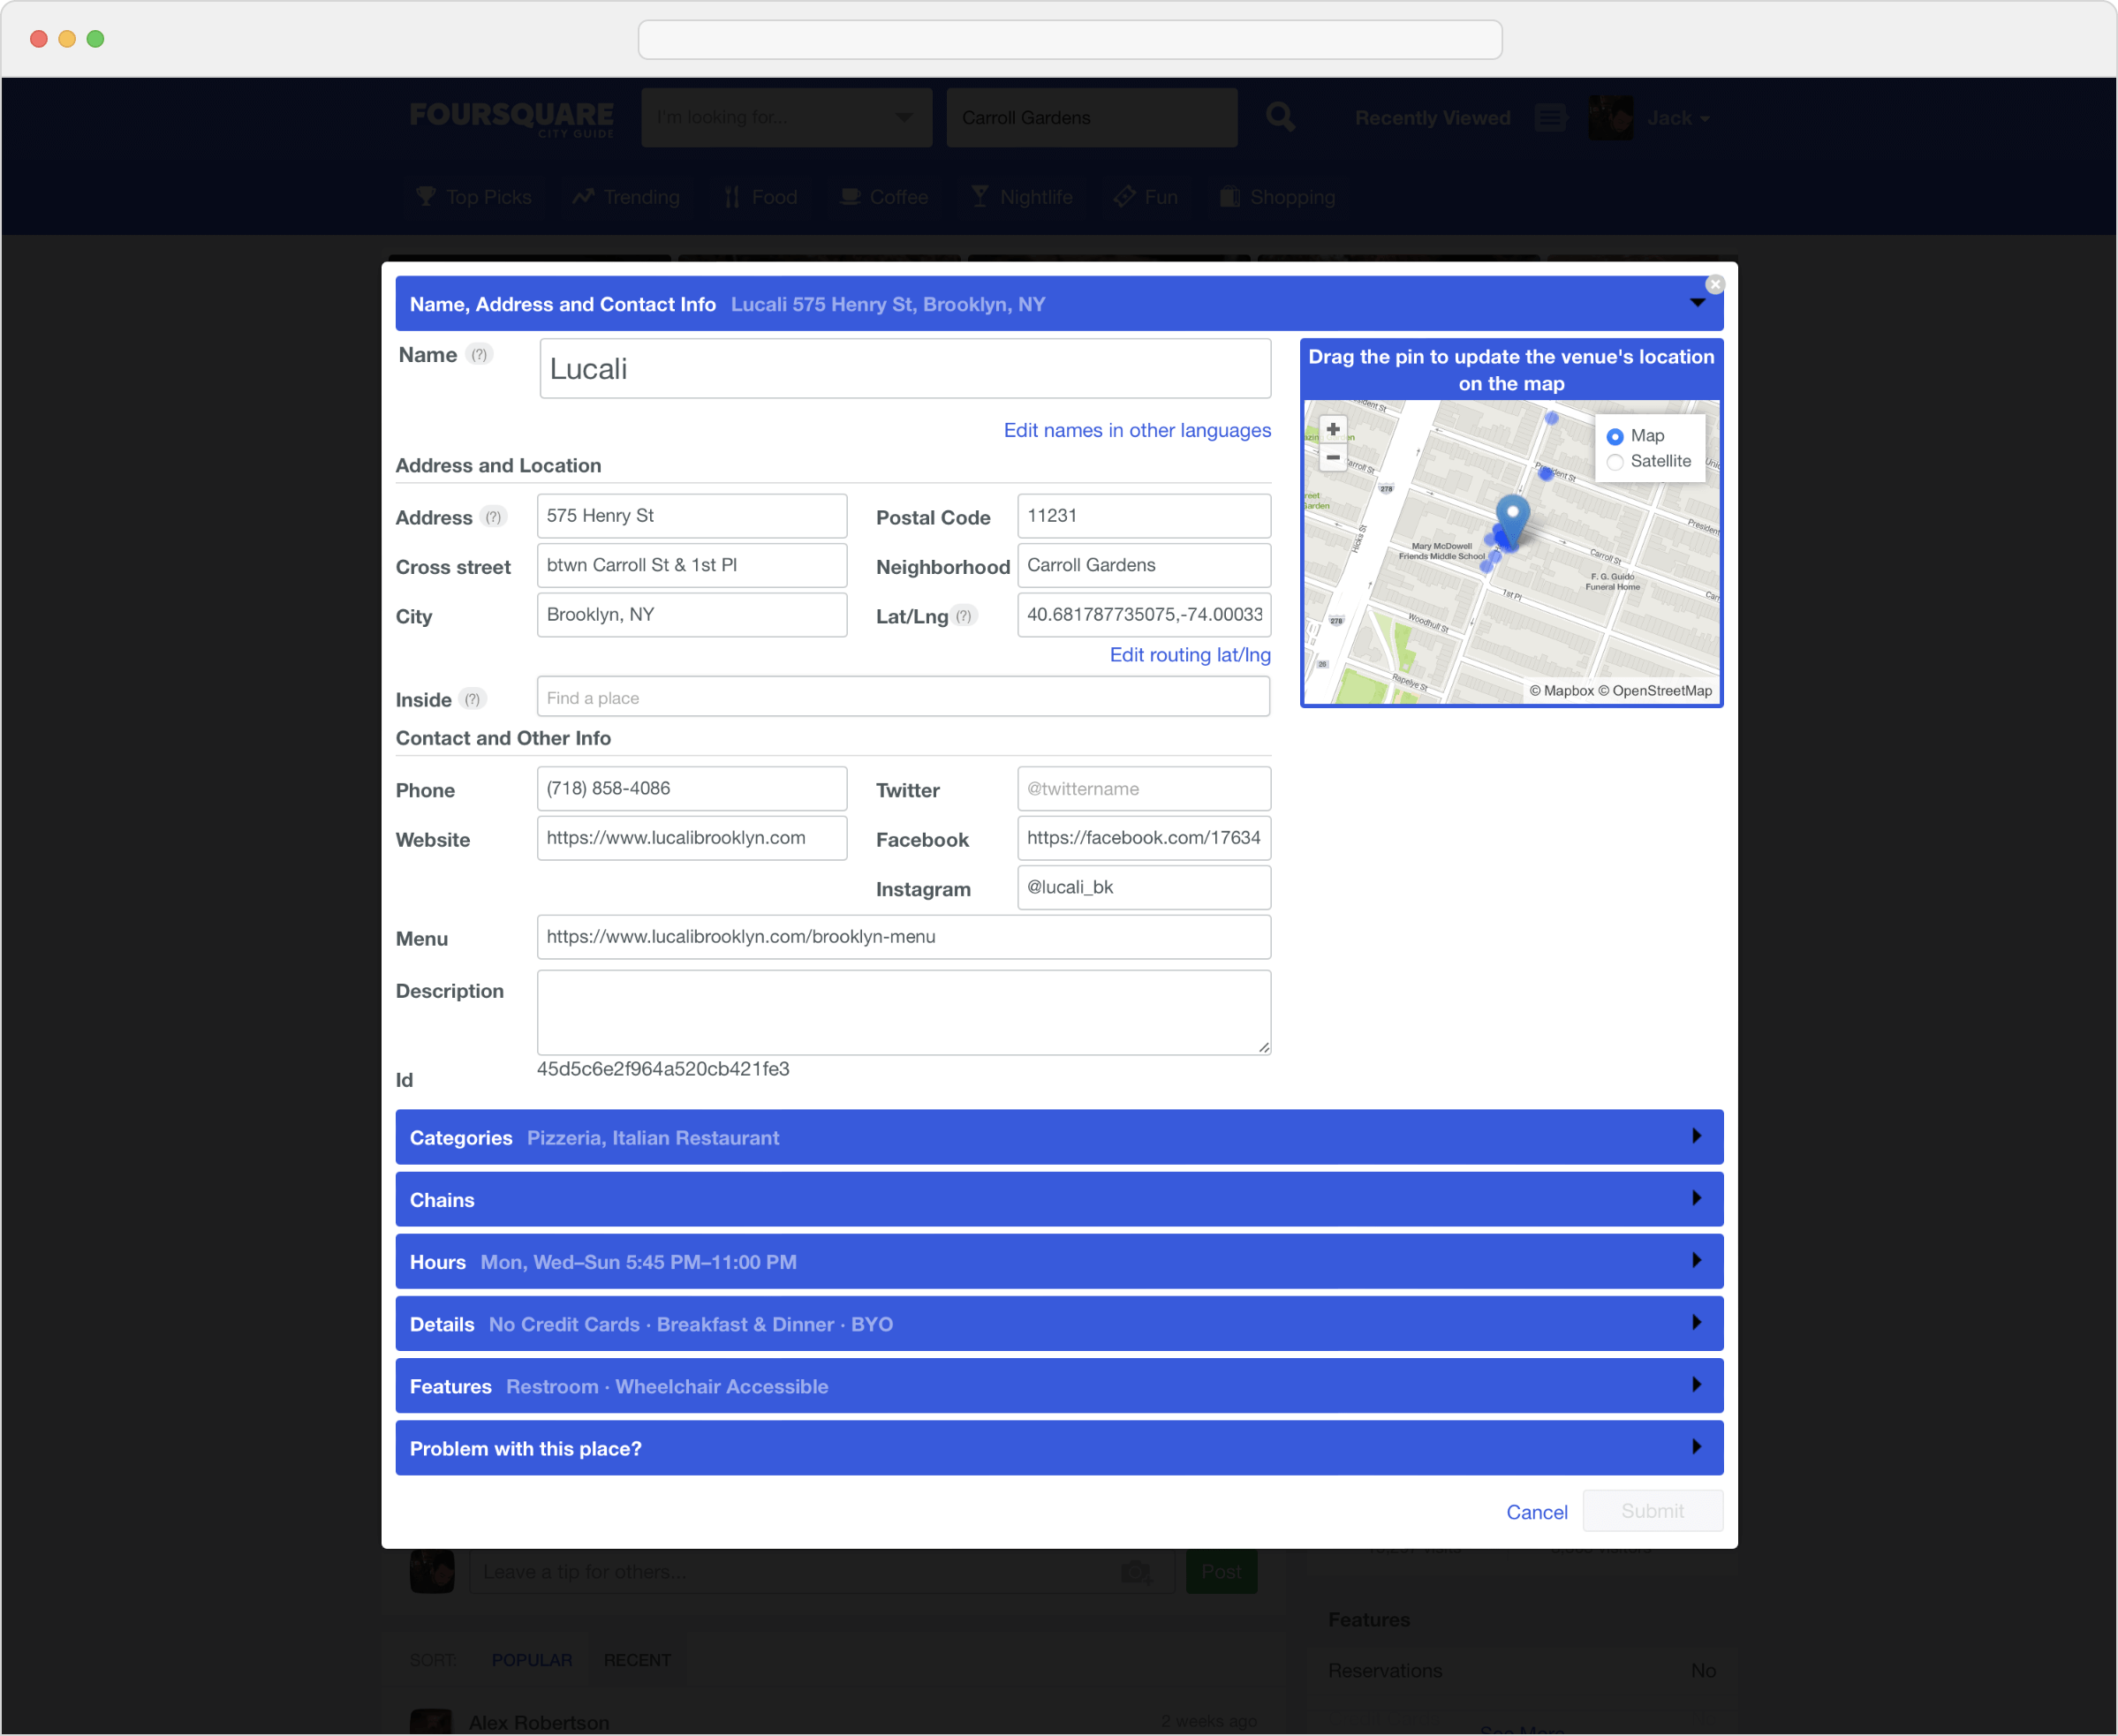Click the map zoom in plus icon
The height and width of the screenshot is (1736, 2118).
tap(1332, 430)
